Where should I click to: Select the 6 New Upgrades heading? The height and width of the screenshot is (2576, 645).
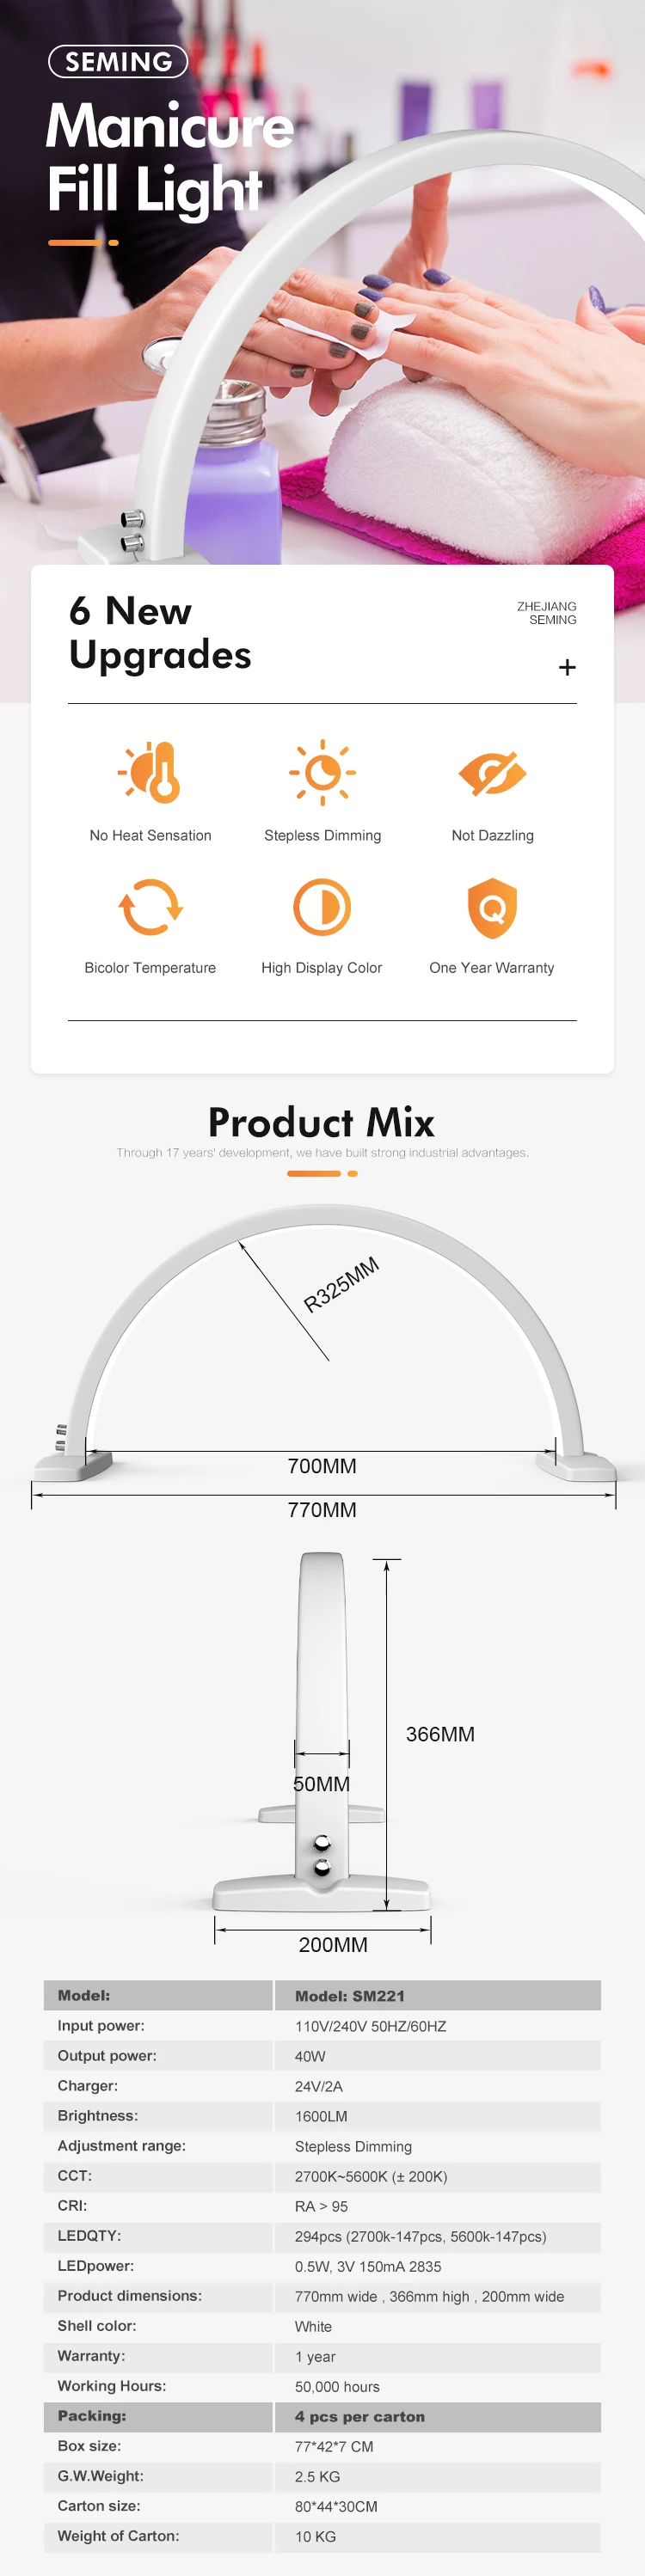tap(160, 632)
